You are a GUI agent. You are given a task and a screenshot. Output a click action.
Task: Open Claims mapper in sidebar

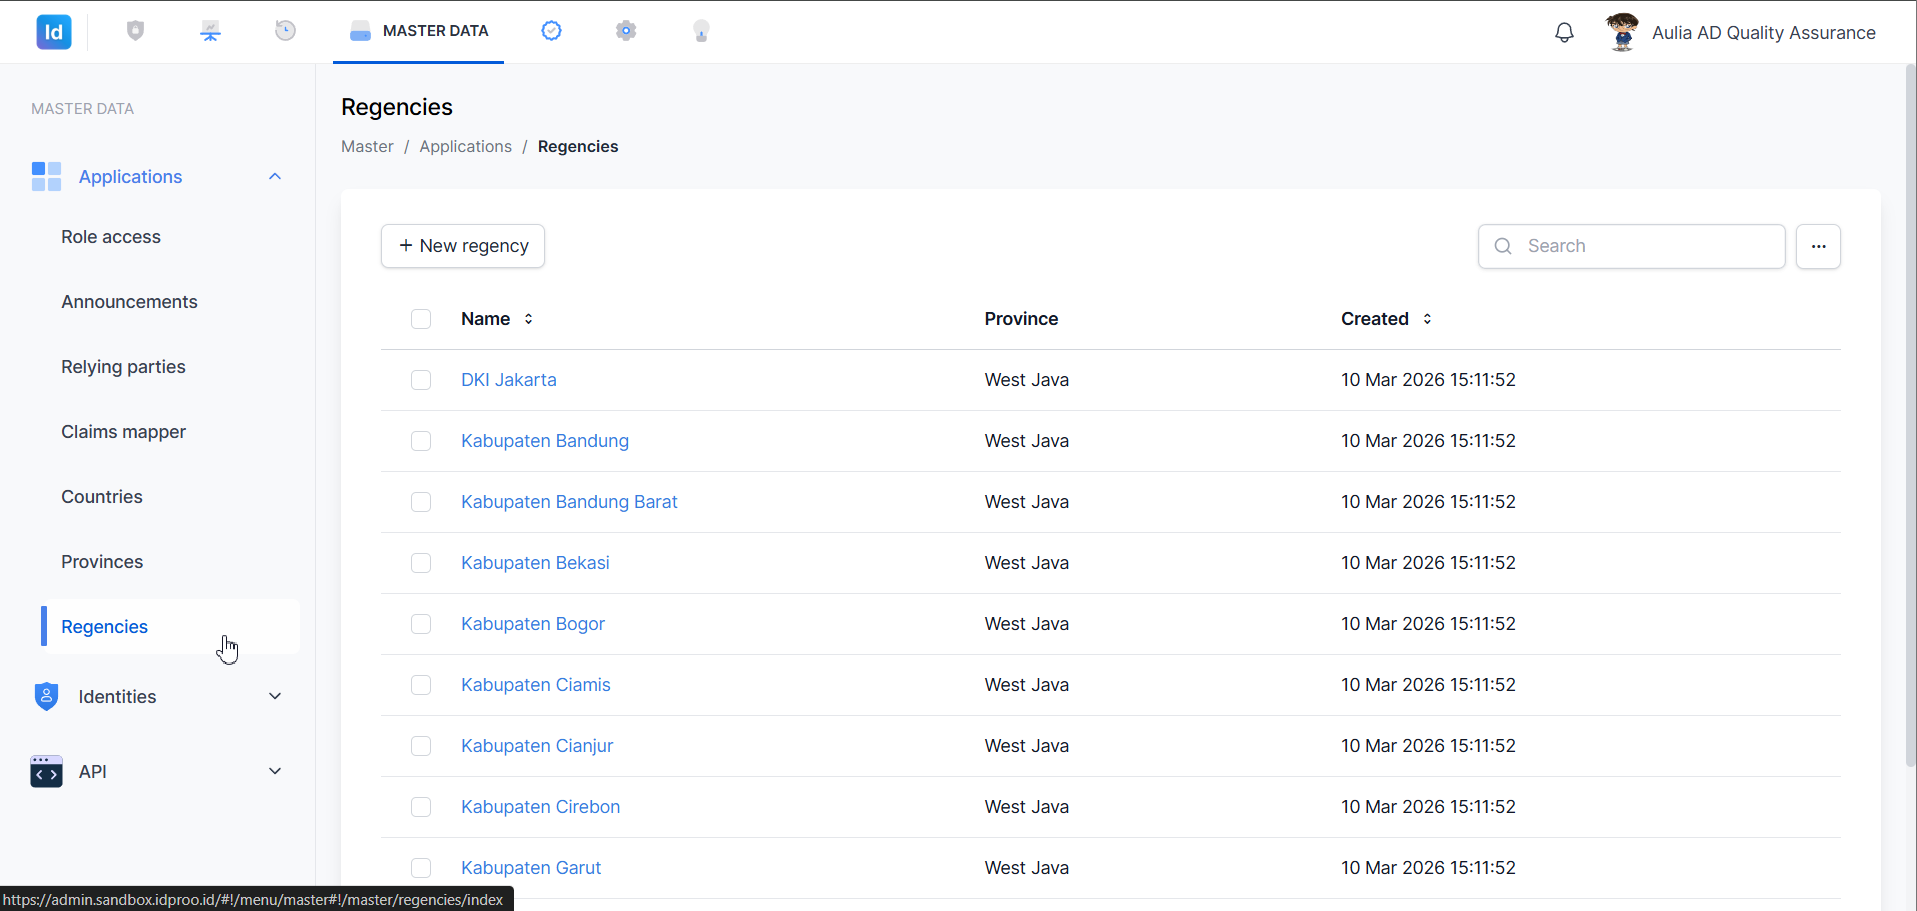pyautogui.click(x=123, y=432)
